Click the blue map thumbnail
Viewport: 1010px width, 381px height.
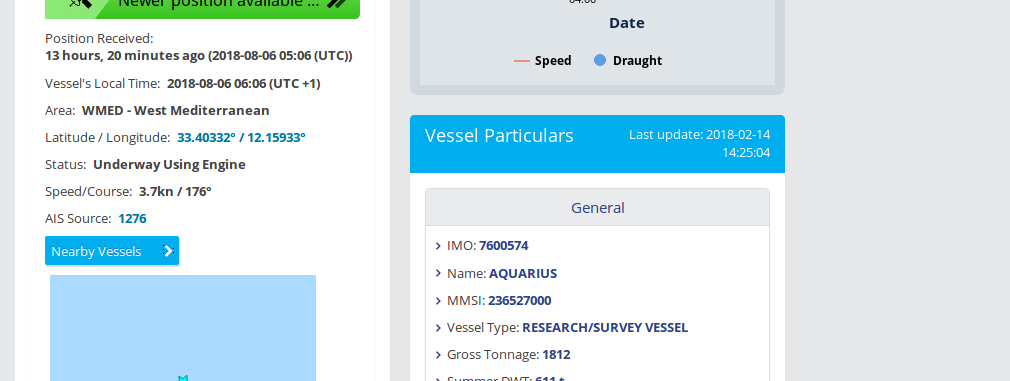[x=183, y=328]
